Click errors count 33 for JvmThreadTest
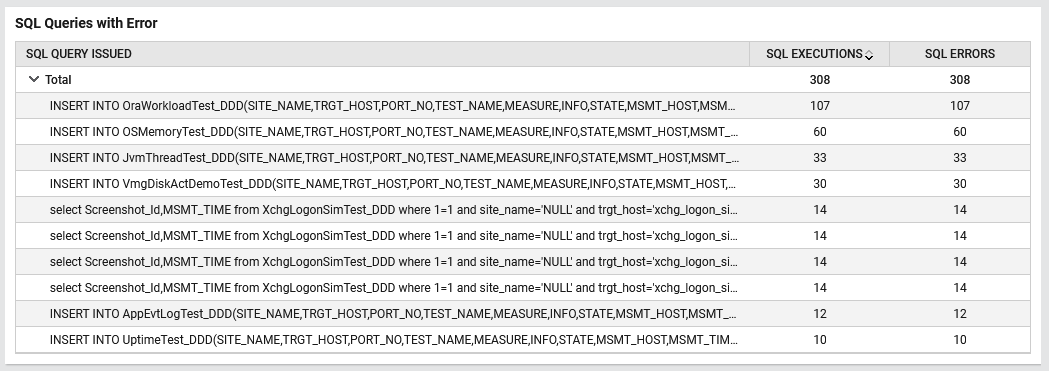This screenshot has height=371, width=1049. pyautogui.click(x=959, y=158)
